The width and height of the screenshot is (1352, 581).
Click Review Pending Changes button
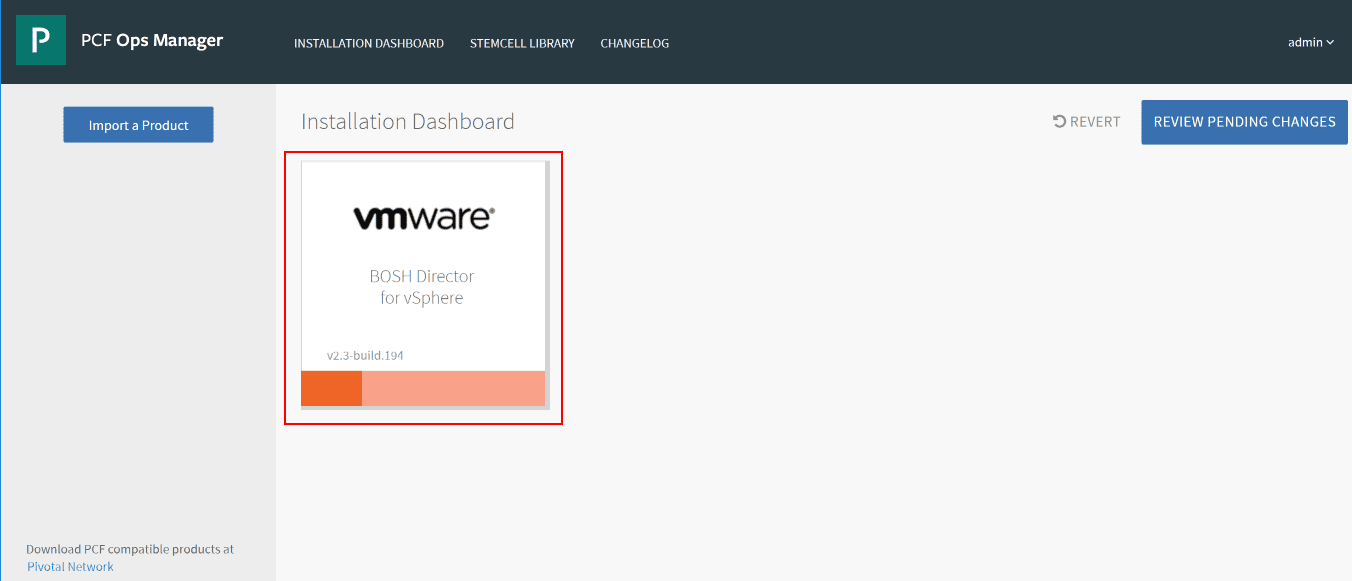click(x=1244, y=122)
